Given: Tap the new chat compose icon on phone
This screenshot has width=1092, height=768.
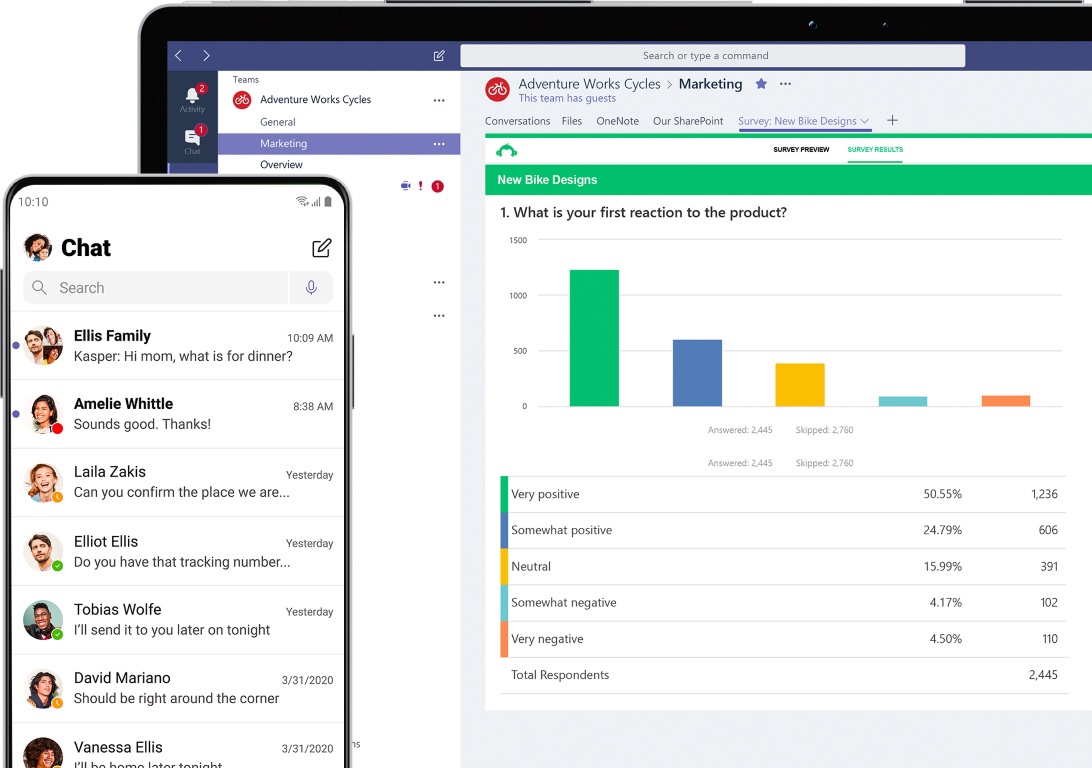Looking at the screenshot, I should (321, 248).
